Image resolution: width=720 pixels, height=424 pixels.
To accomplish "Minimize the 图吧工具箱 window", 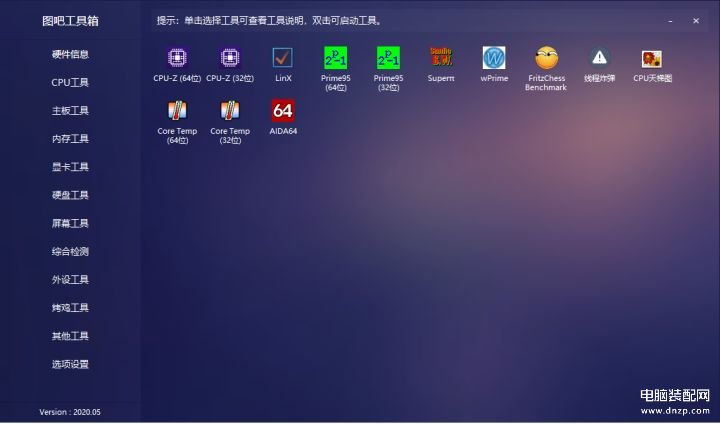I will click(670, 21).
